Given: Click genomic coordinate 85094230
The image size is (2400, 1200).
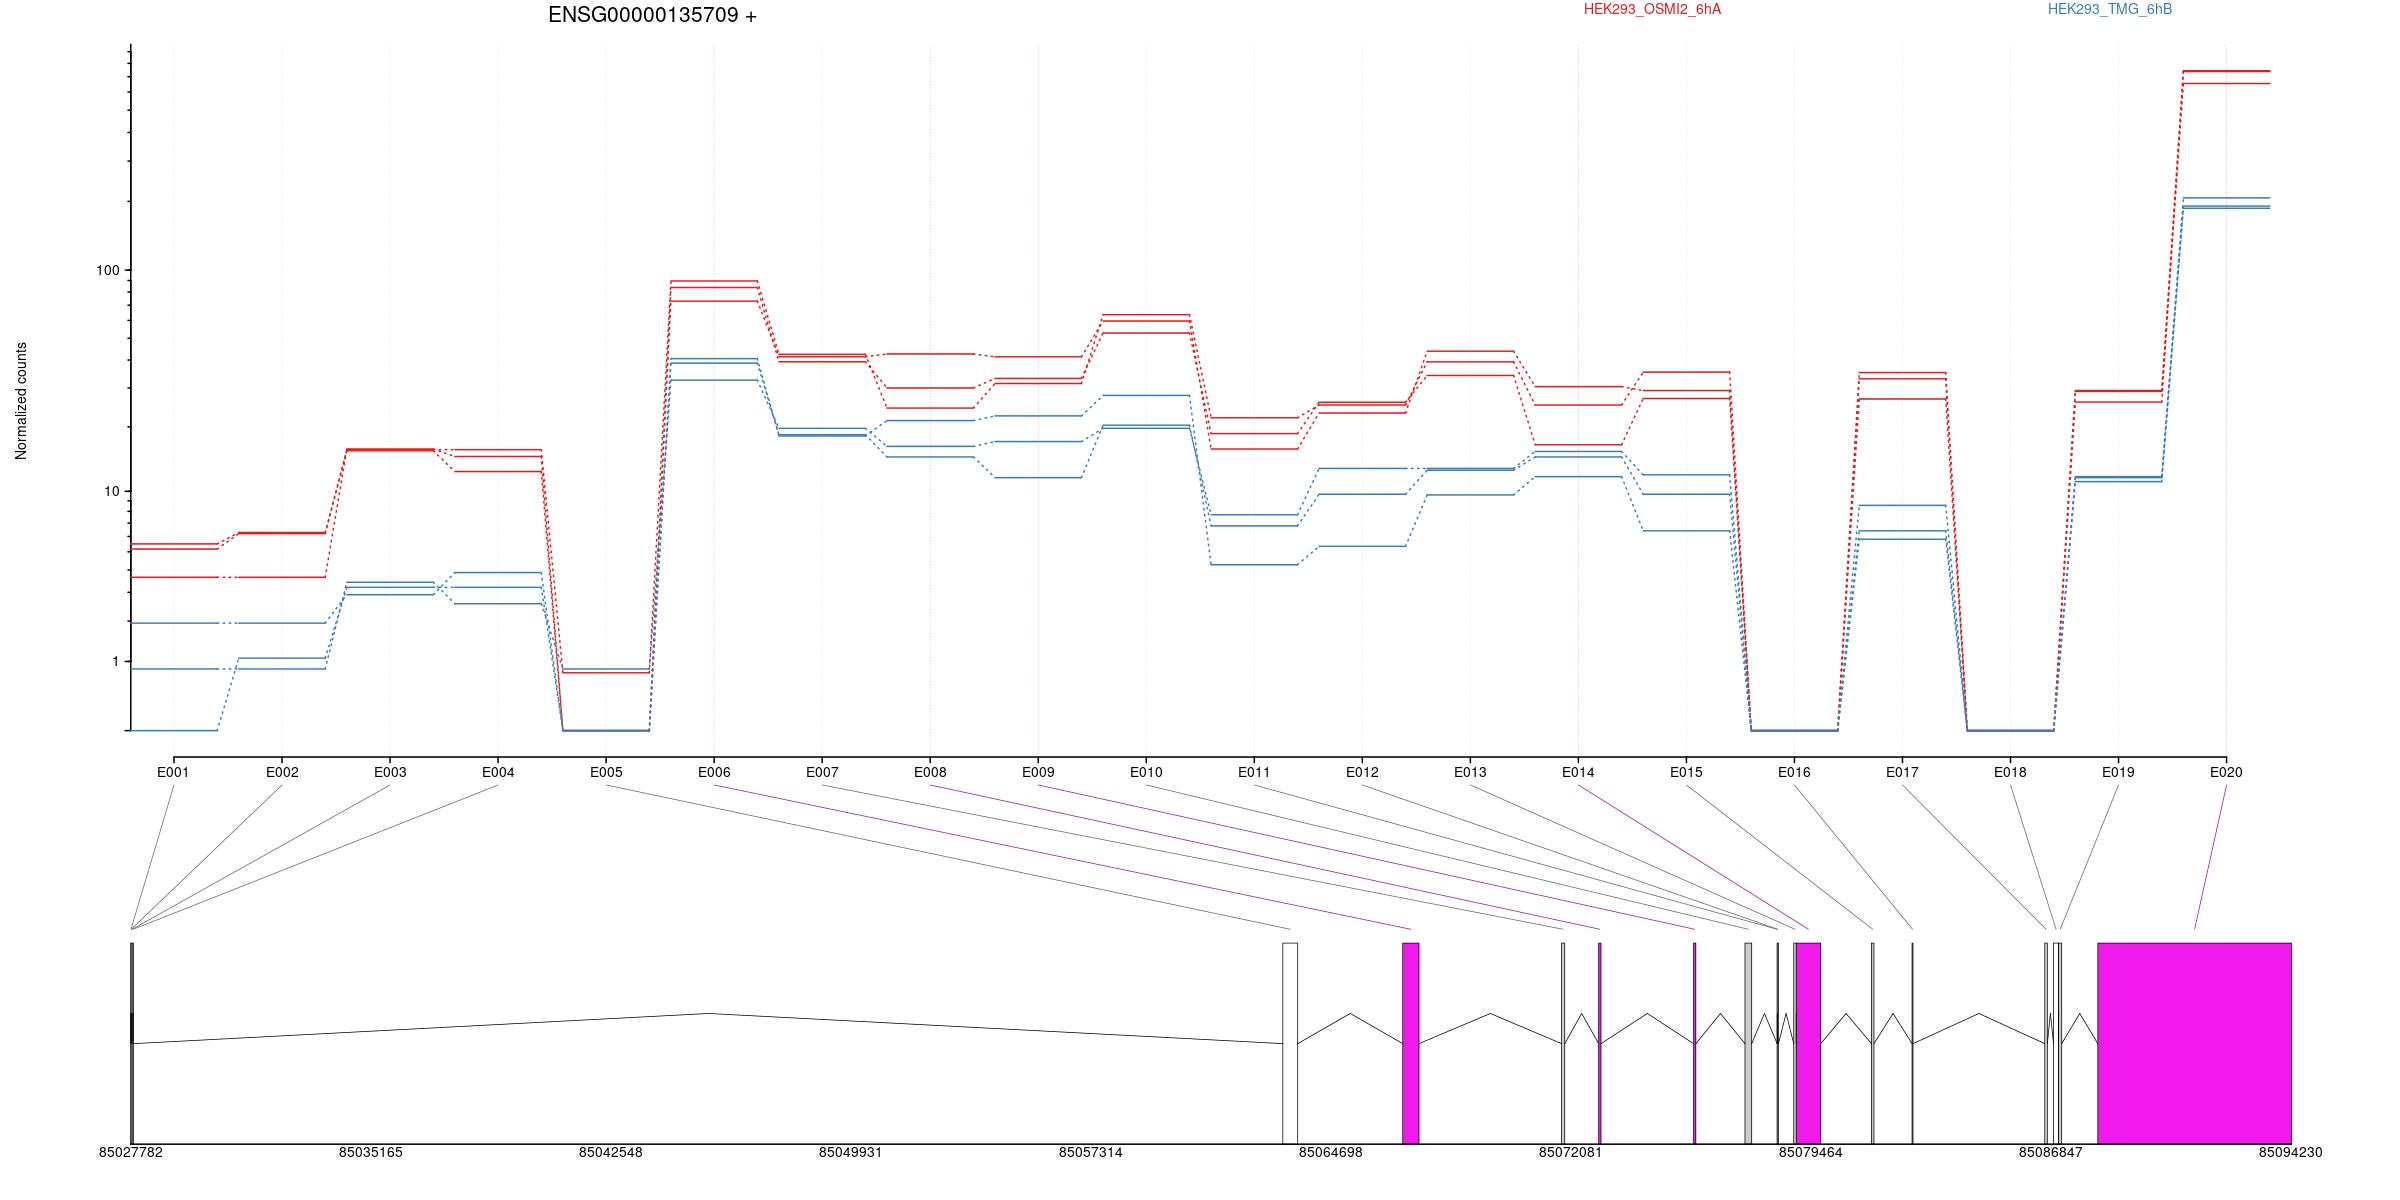Looking at the screenshot, I should pyautogui.click(x=2291, y=1153).
